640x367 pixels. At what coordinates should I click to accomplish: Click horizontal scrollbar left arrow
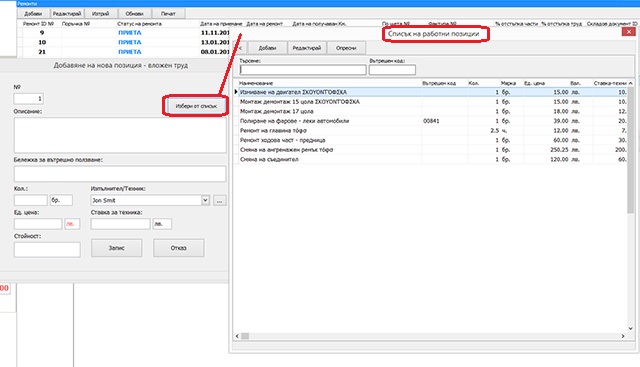(237, 336)
